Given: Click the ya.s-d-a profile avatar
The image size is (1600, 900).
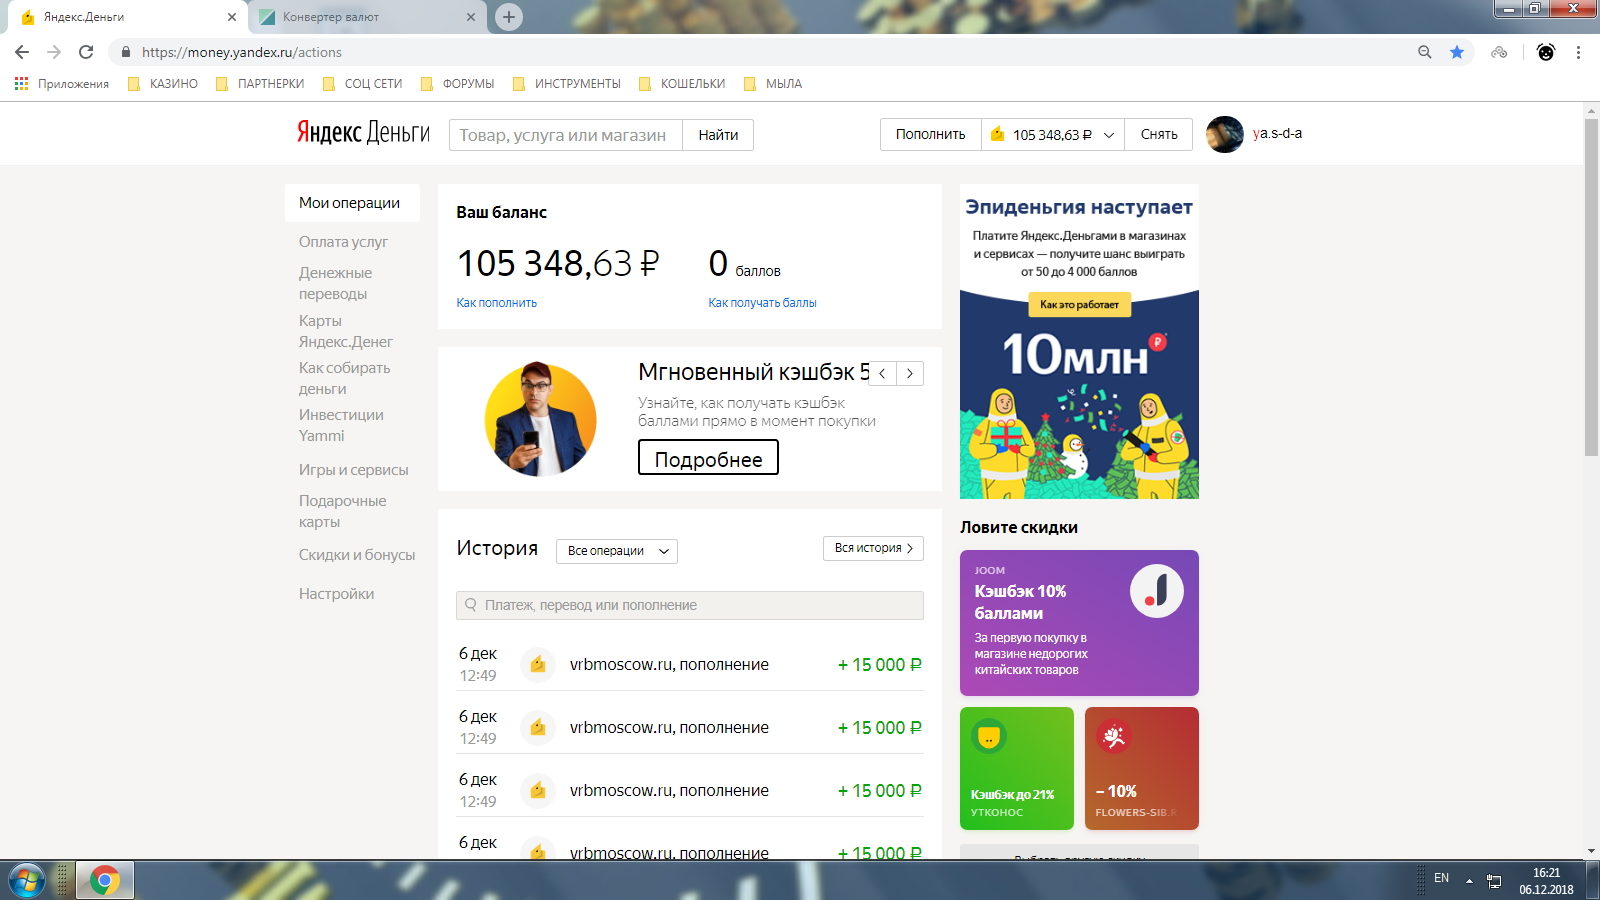Looking at the screenshot, I should pyautogui.click(x=1224, y=134).
